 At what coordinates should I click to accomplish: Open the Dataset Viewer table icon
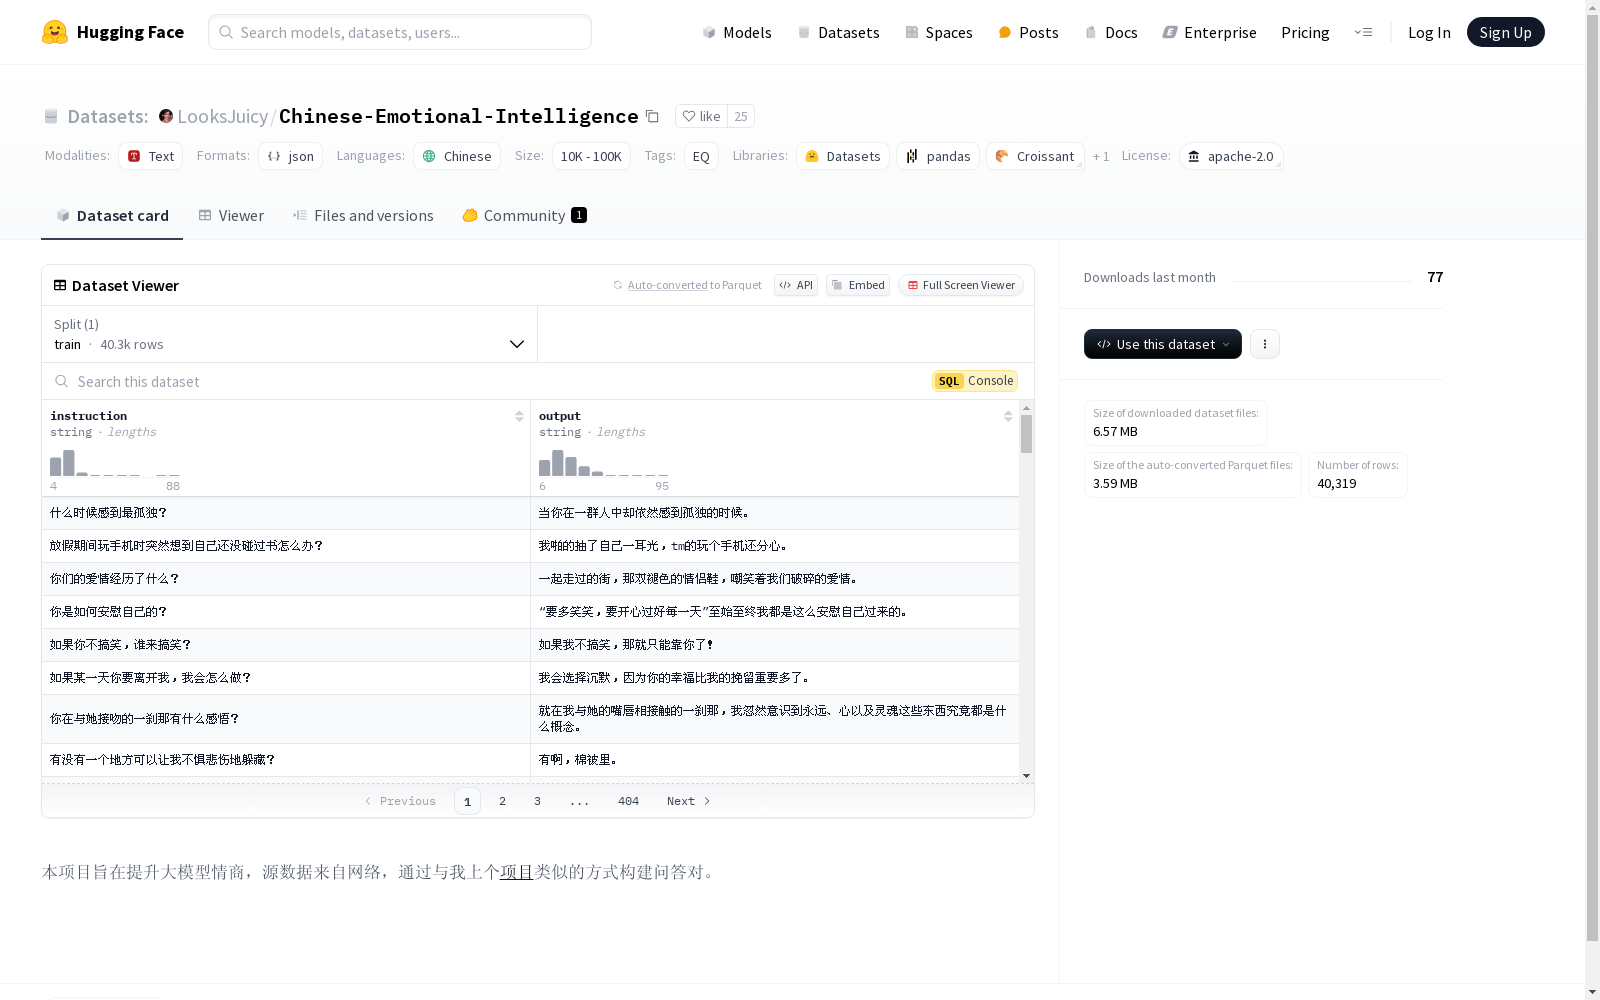pyautogui.click(x=60, y=285)
